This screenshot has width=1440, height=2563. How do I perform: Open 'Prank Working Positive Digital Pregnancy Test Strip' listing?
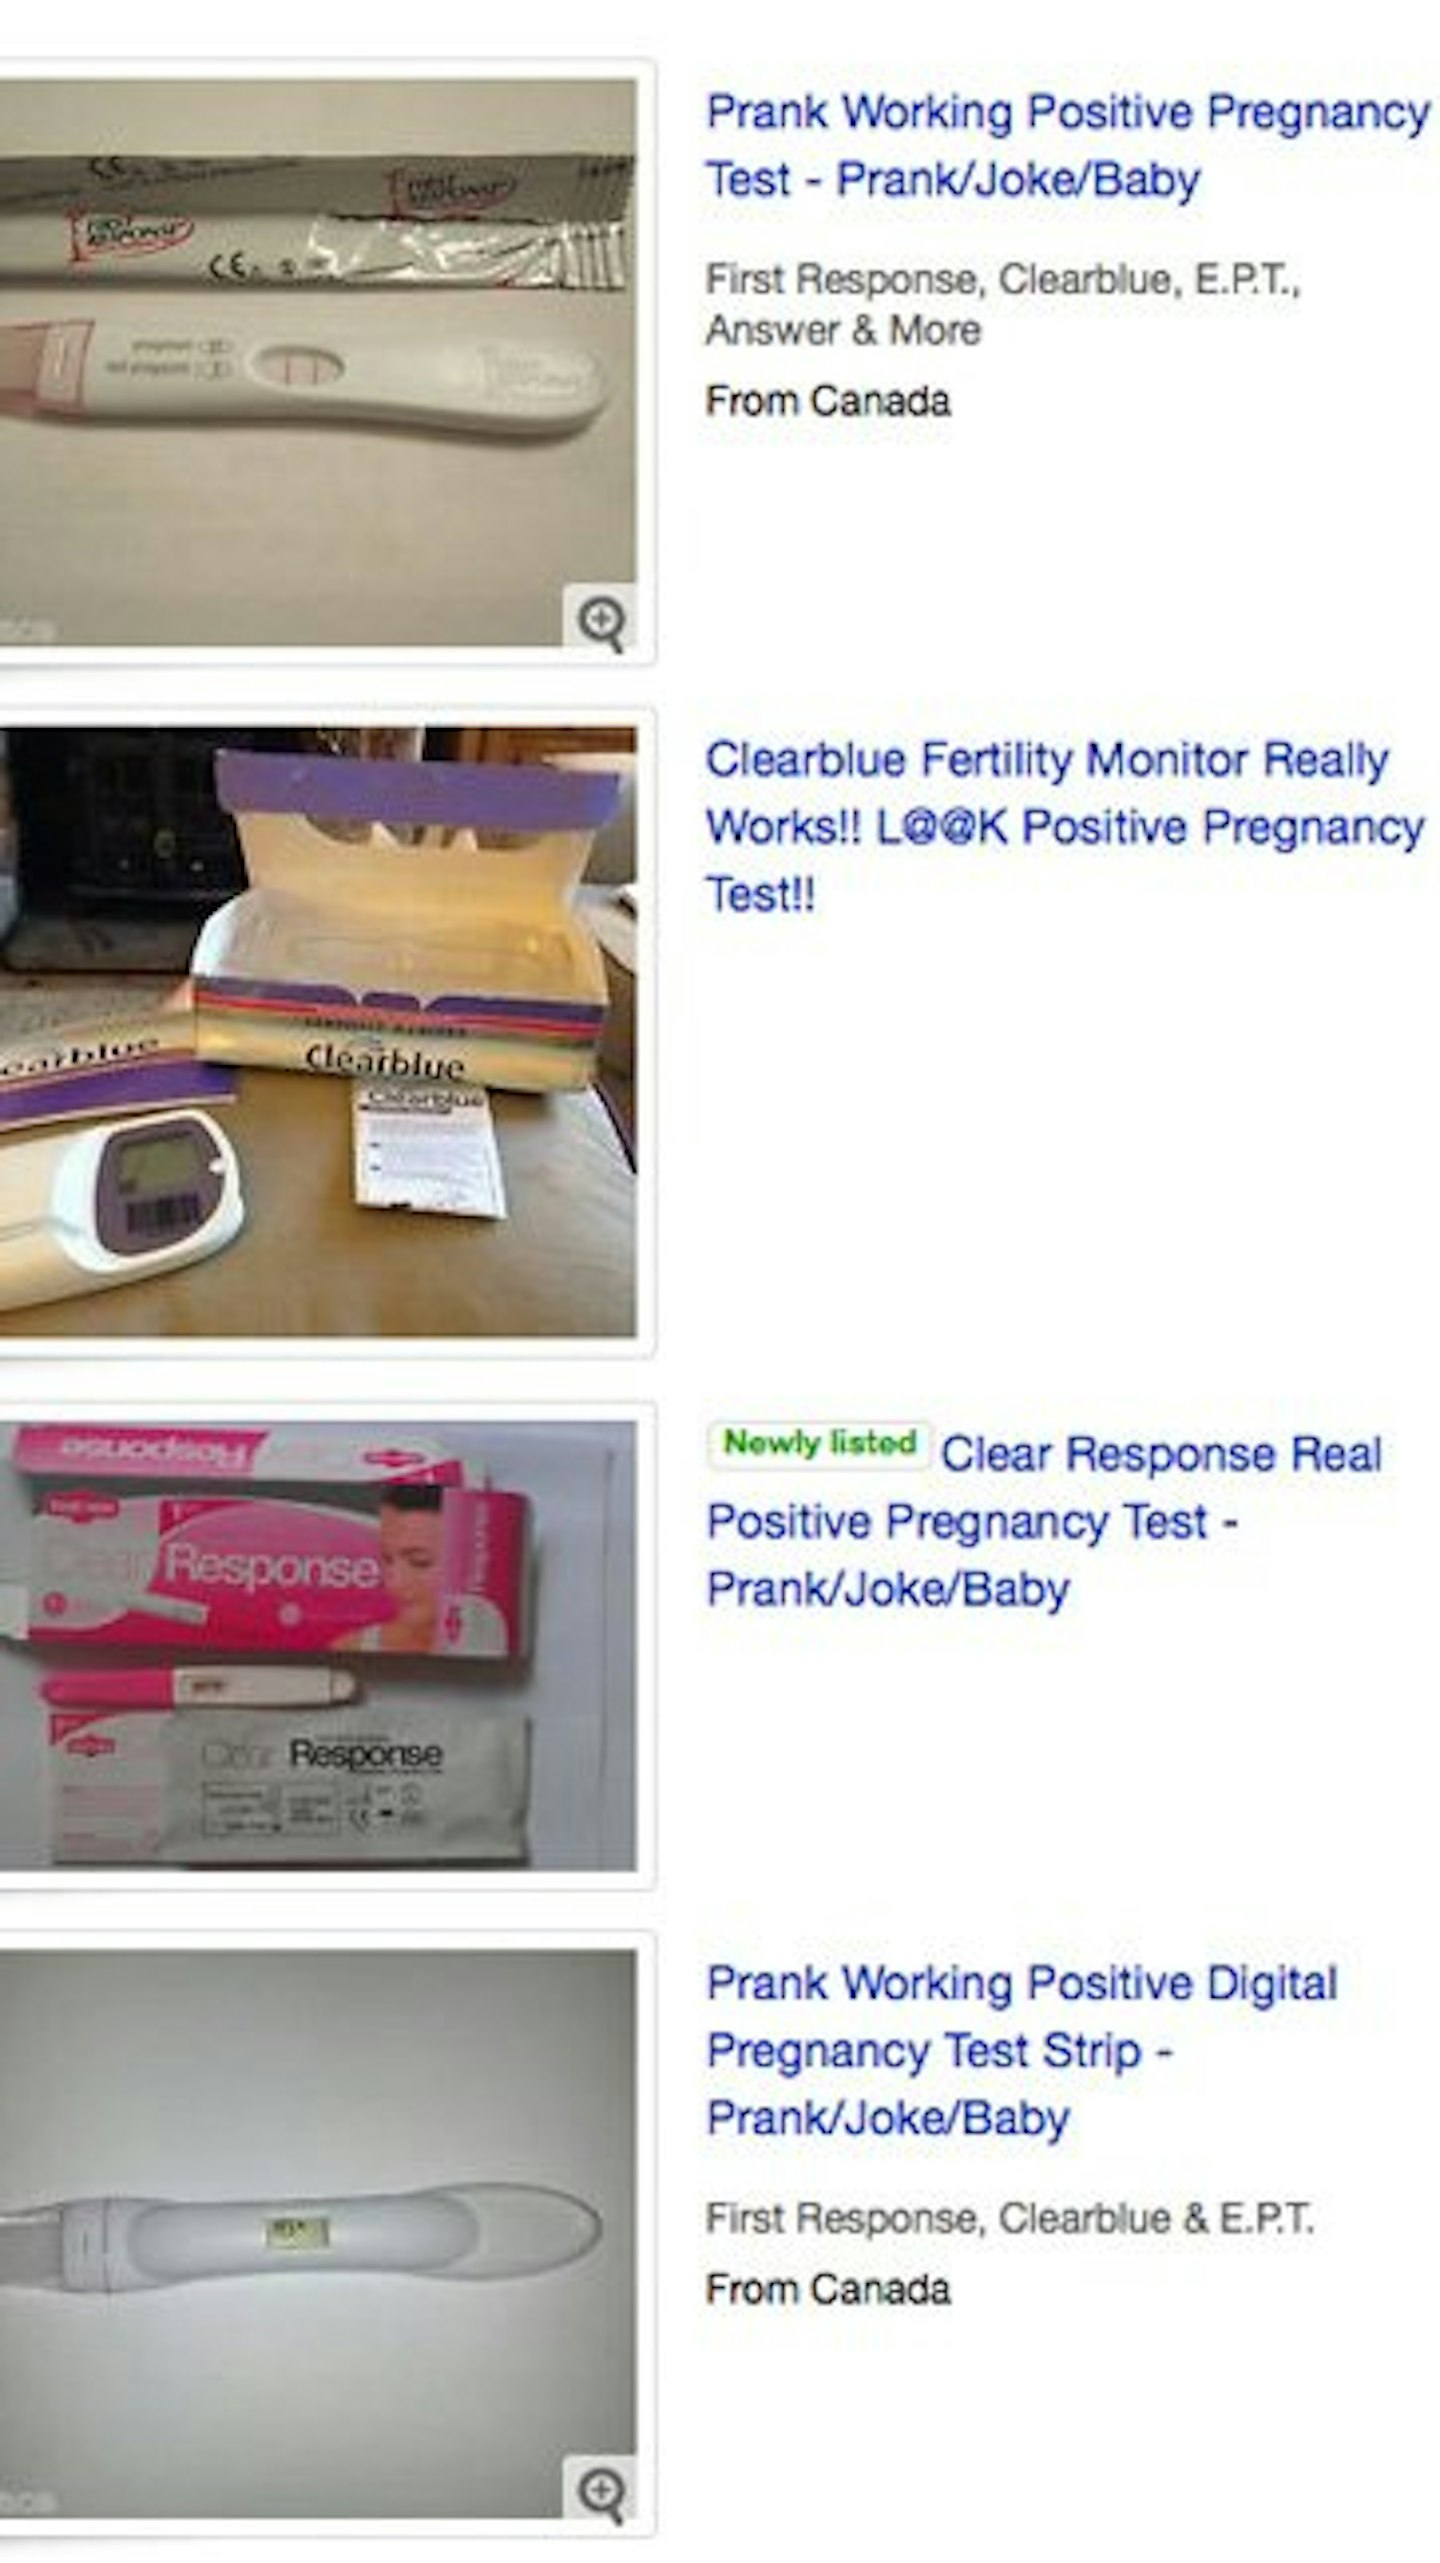1022,2051
